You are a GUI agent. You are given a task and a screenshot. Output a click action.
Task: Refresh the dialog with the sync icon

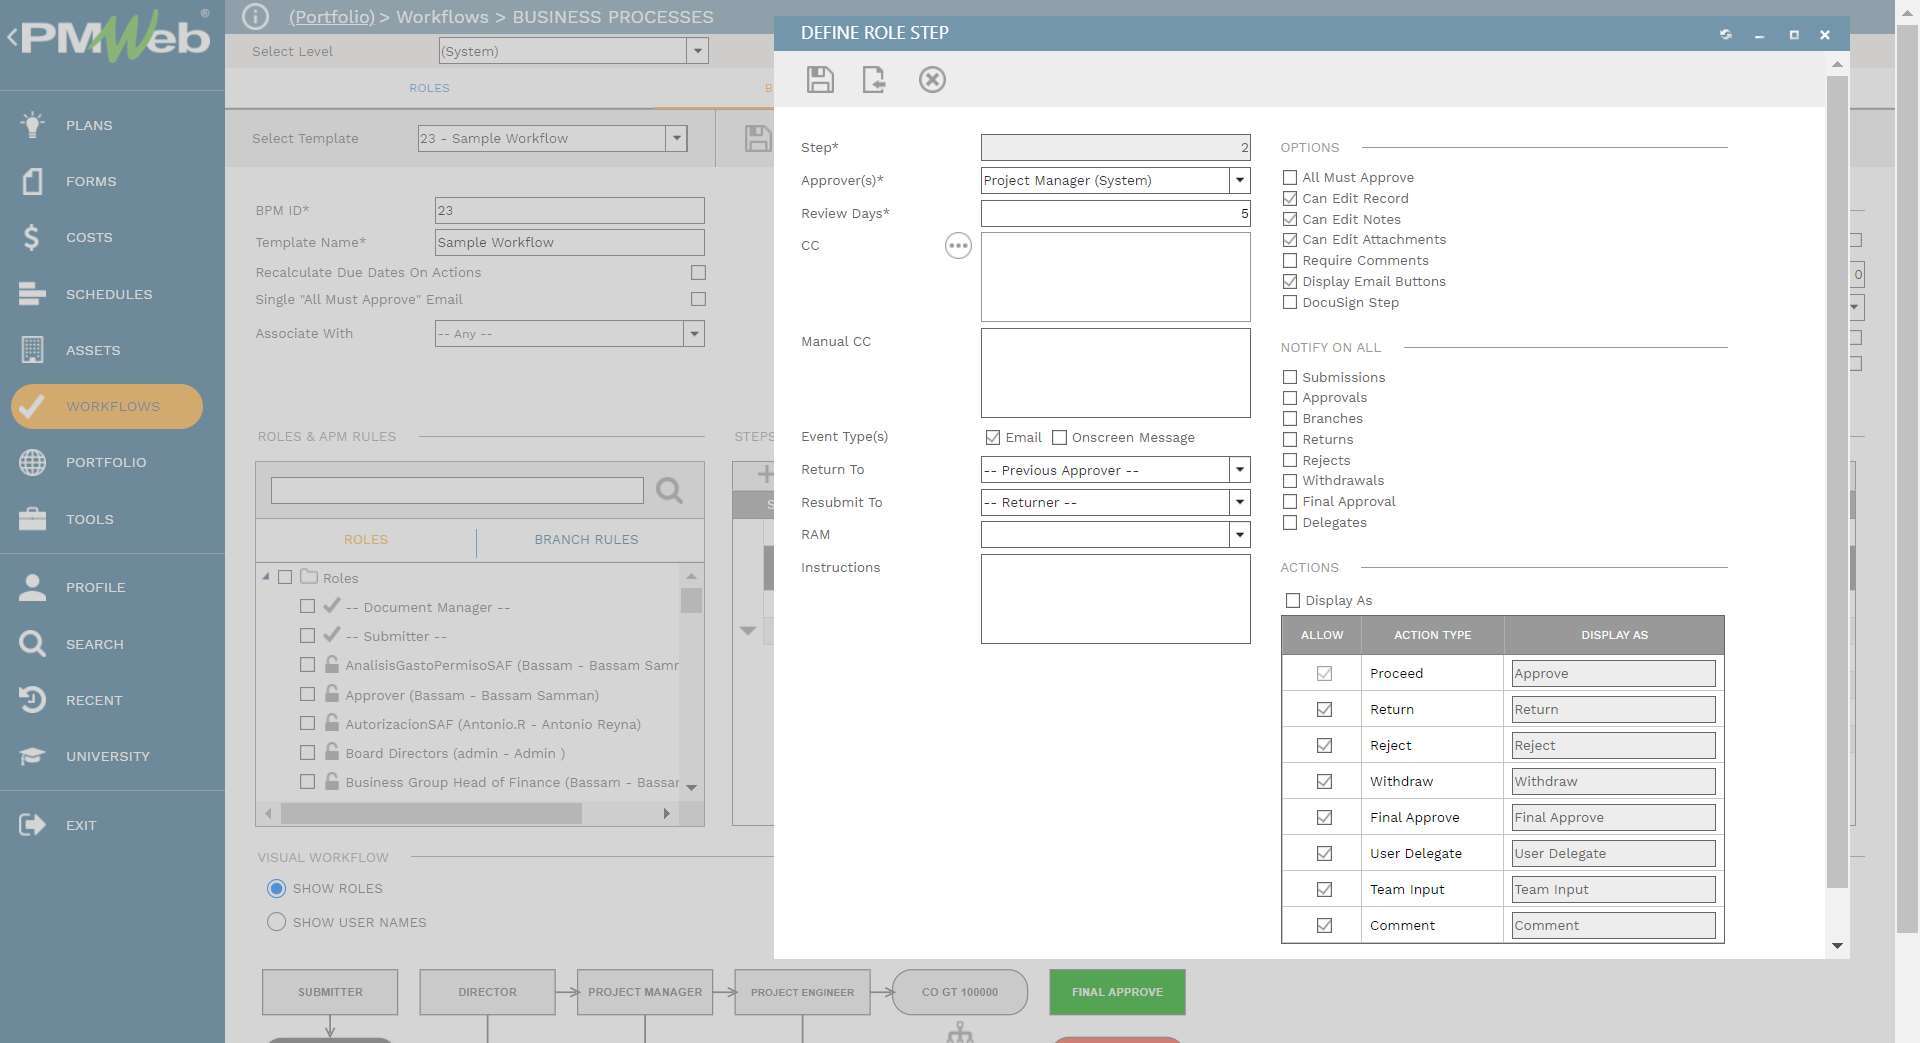(x=1725, y=34)
